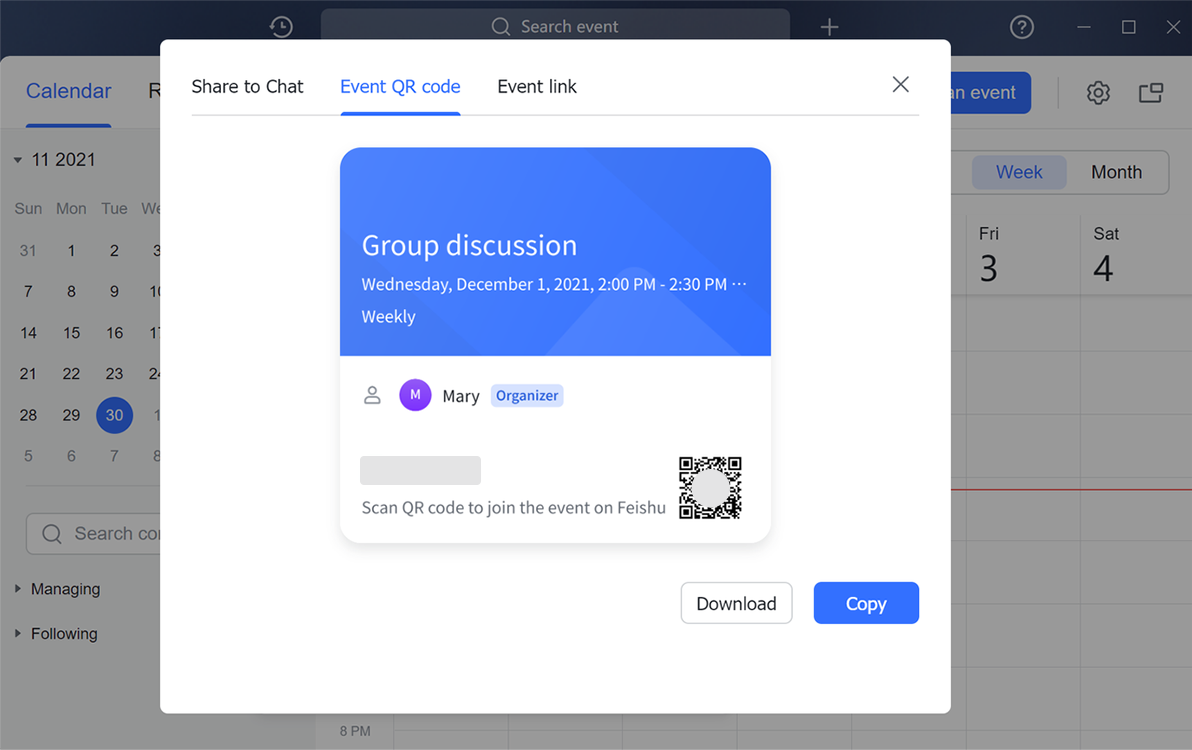The width and height of the screenshot is (1192, 750).
Task: Open calendar settings via gear icon
Action: point(1098,92)
